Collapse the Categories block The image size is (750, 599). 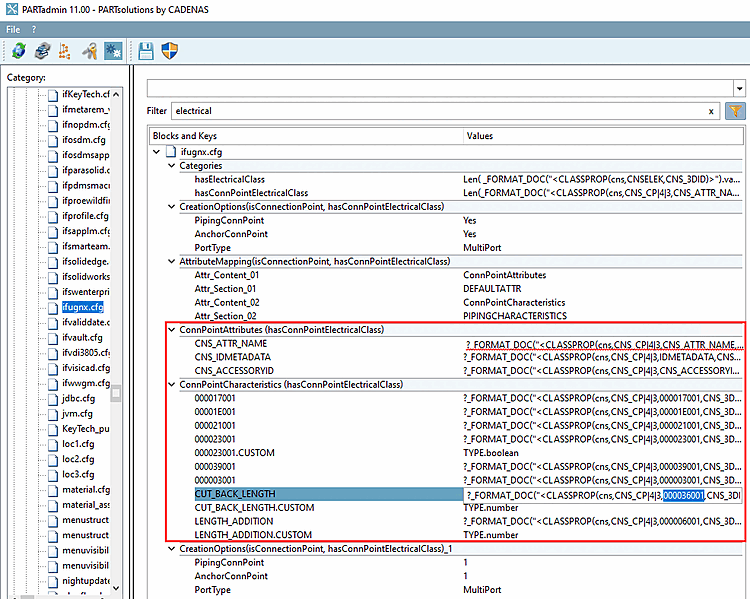click(171, 165)
